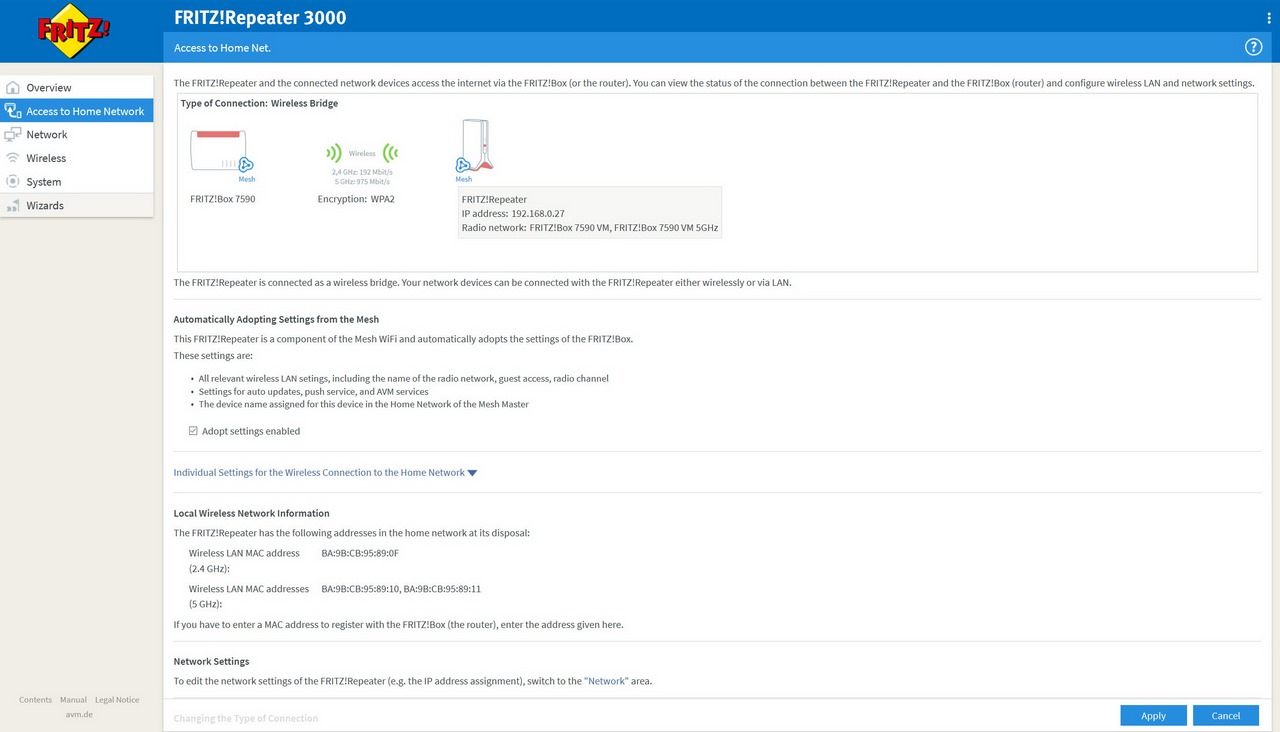The width and height of the screenshot is (1280, 732).
Task: Click the Network Settings heading
Action: pyautogui.click(x=211, y=661)
